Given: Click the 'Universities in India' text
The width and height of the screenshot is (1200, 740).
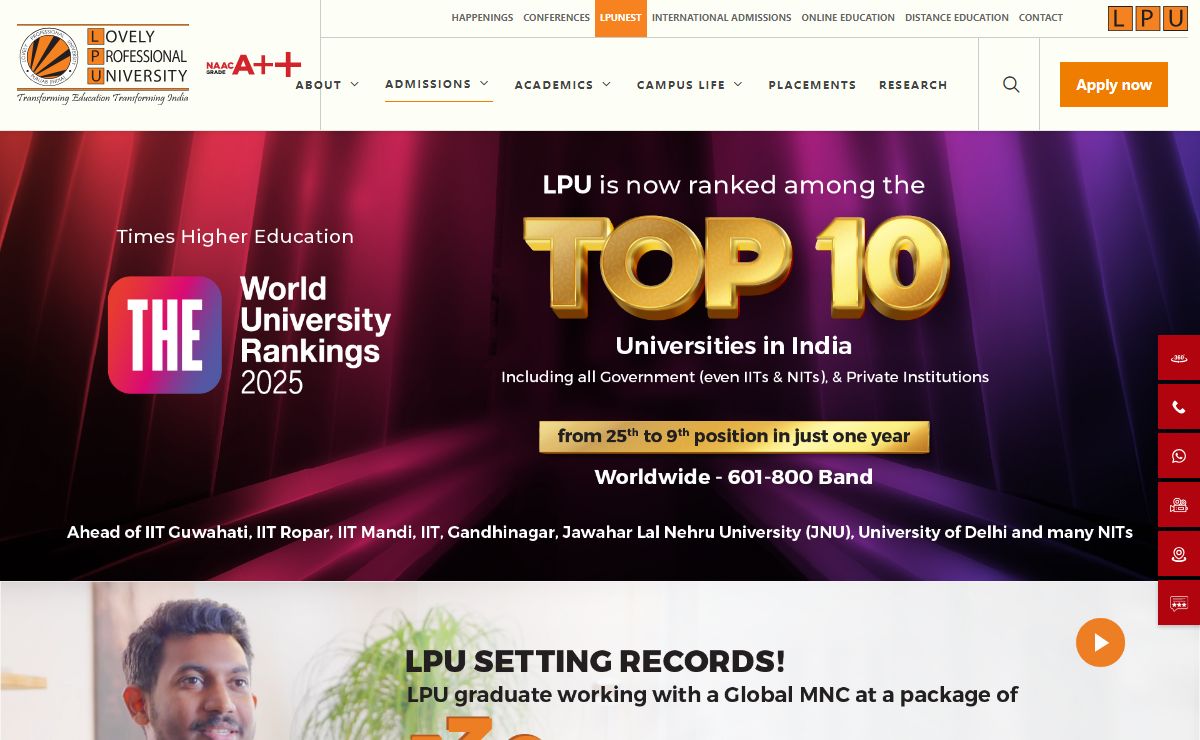Looking at the screenshot, I should click(734, 346).
